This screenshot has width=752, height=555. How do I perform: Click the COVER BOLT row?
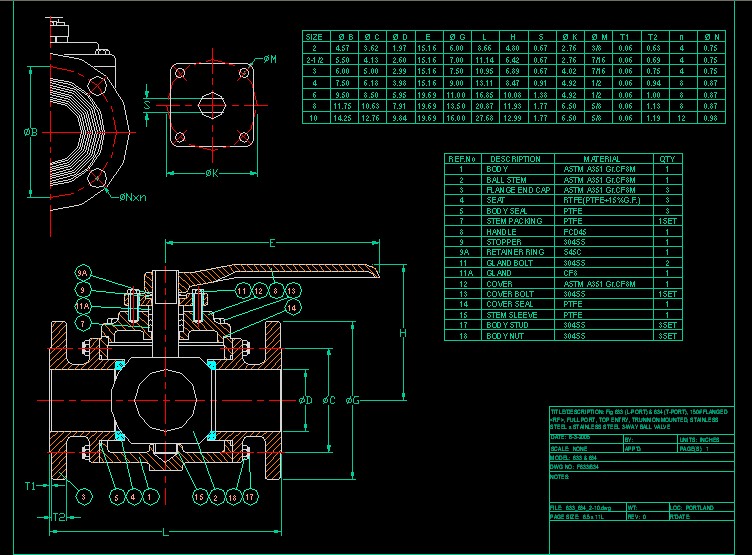(x=563, y=294)
